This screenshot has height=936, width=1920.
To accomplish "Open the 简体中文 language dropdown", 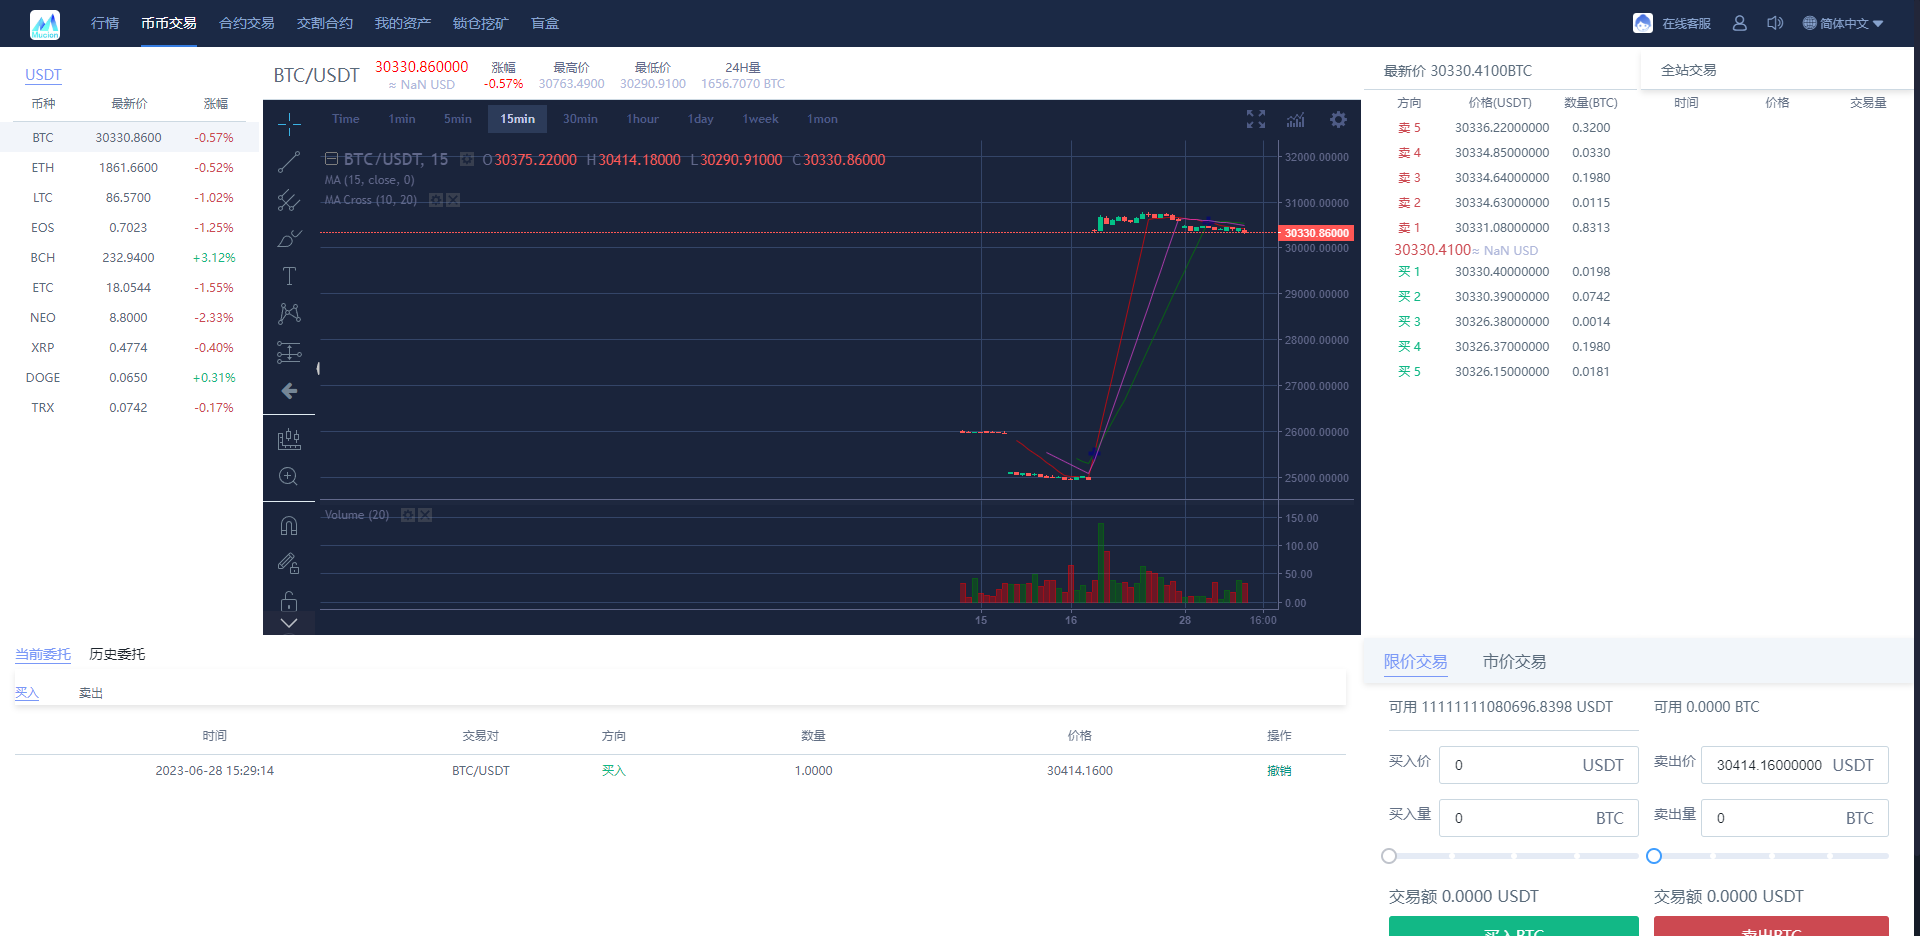I will (x=1843, y=23).
